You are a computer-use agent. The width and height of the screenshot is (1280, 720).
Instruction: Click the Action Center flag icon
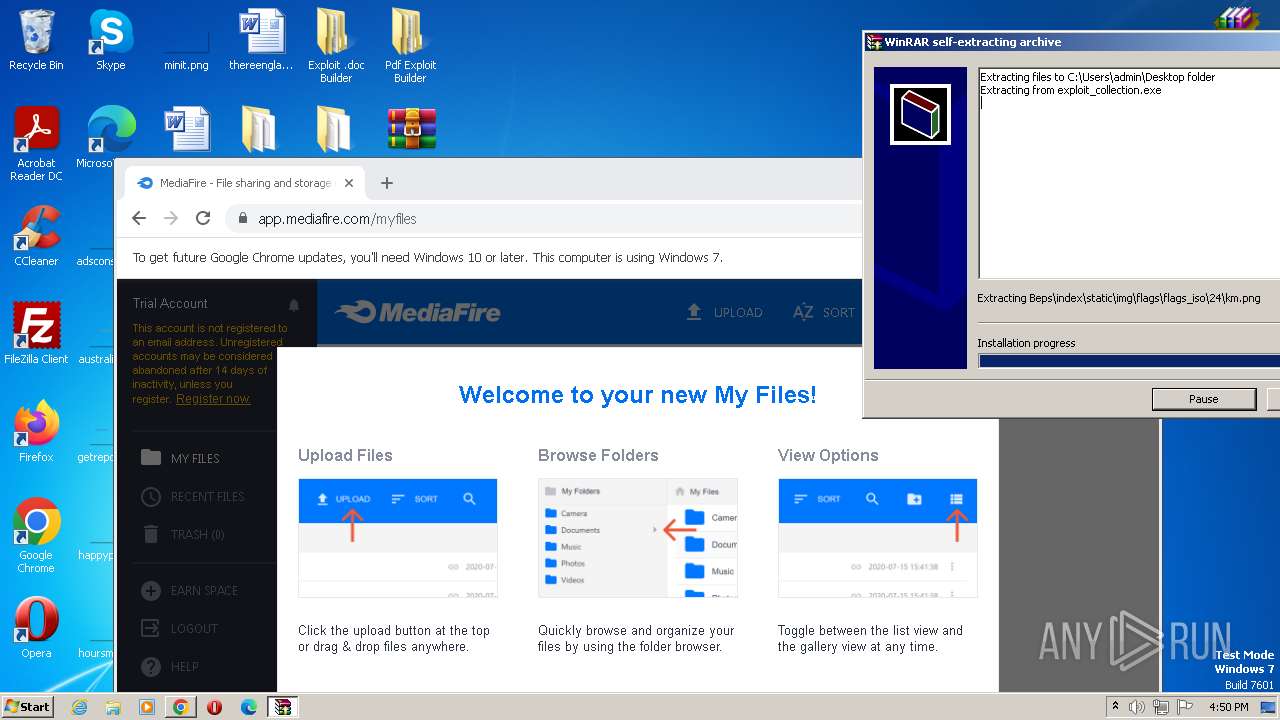tap(1185, 707)
